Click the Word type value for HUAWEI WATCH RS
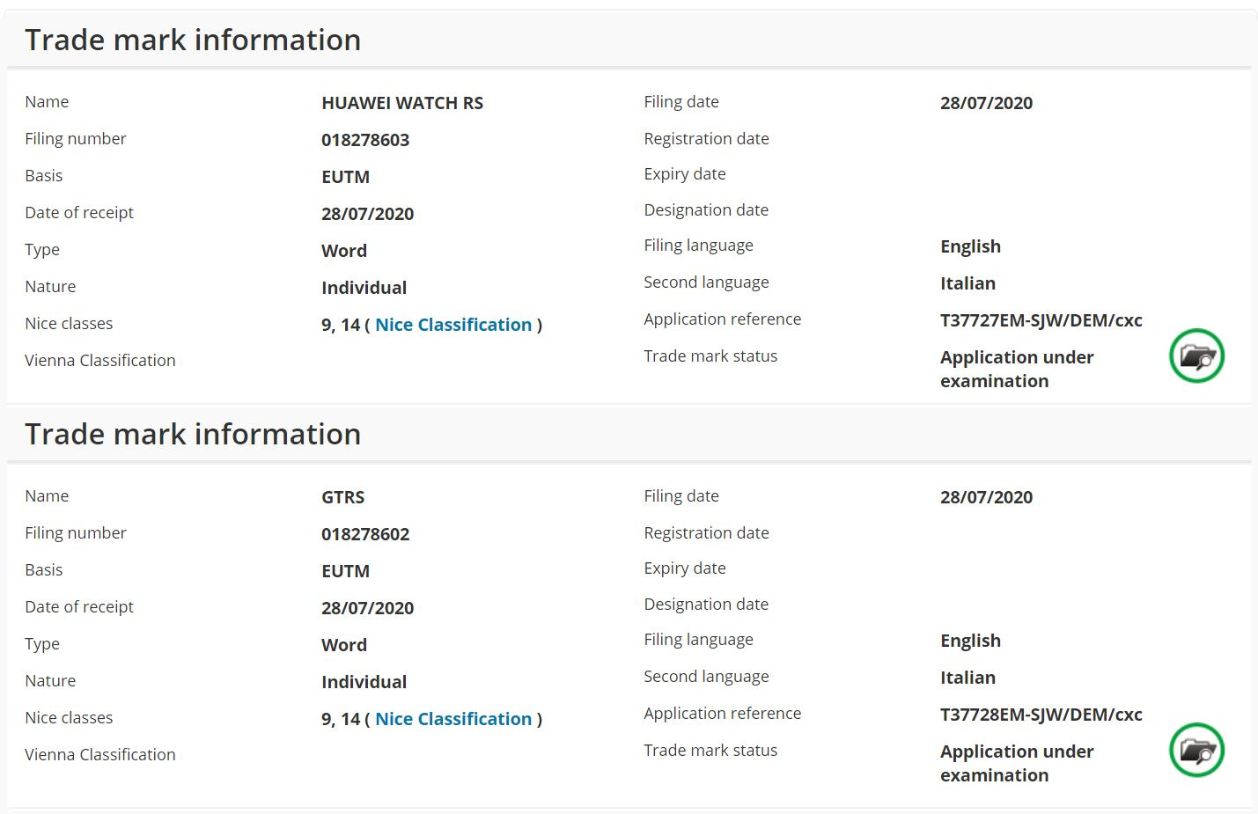 tap(344, 251)
